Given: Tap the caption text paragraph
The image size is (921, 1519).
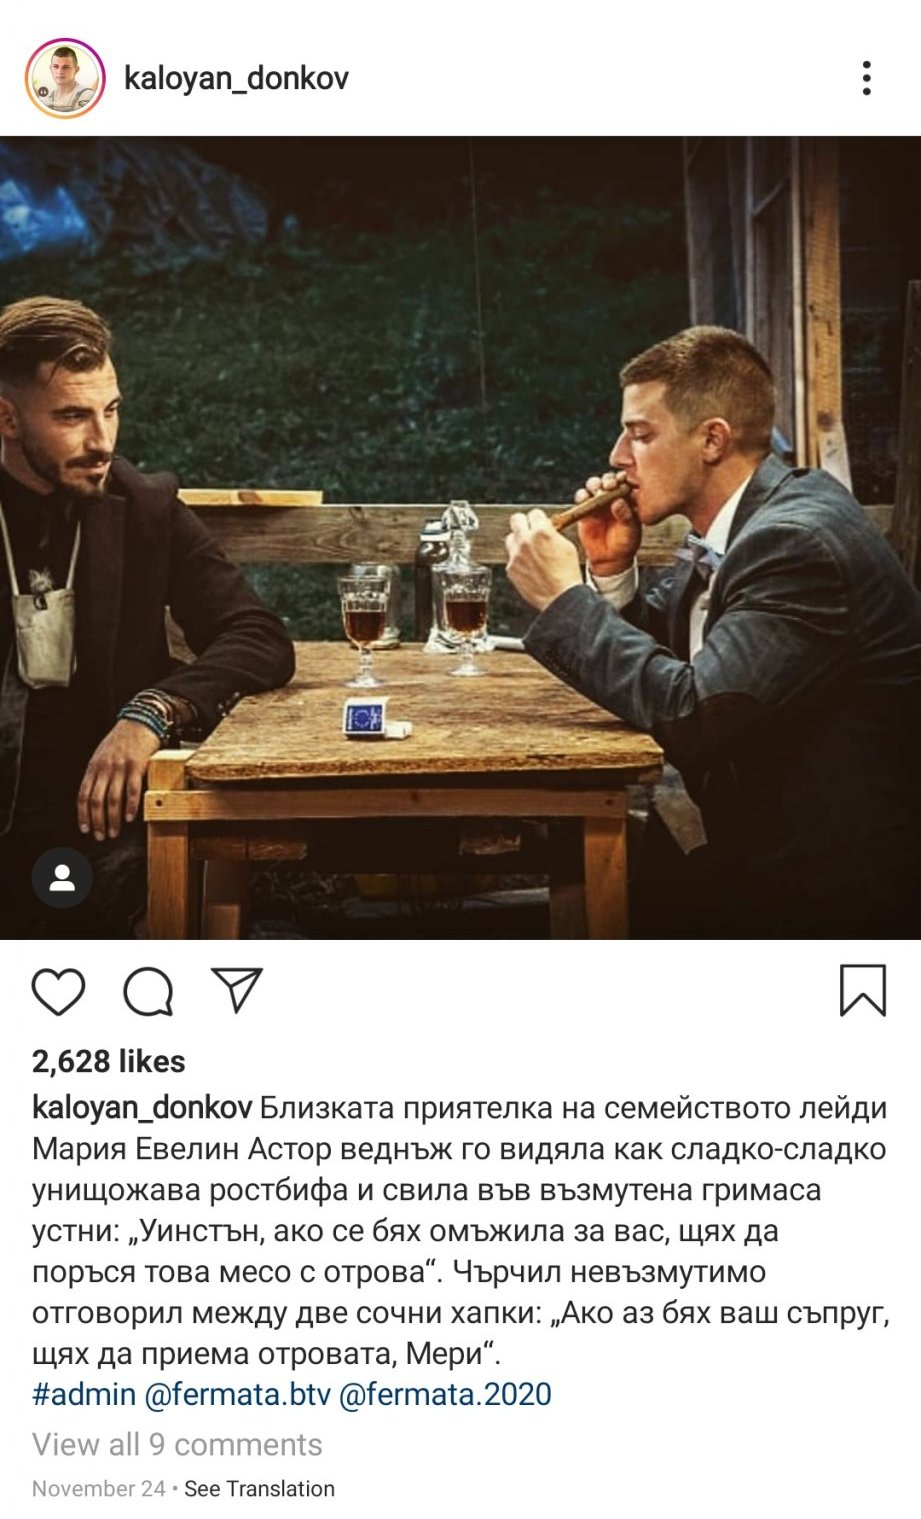Looking at the screenshot, I should 460,1230.
